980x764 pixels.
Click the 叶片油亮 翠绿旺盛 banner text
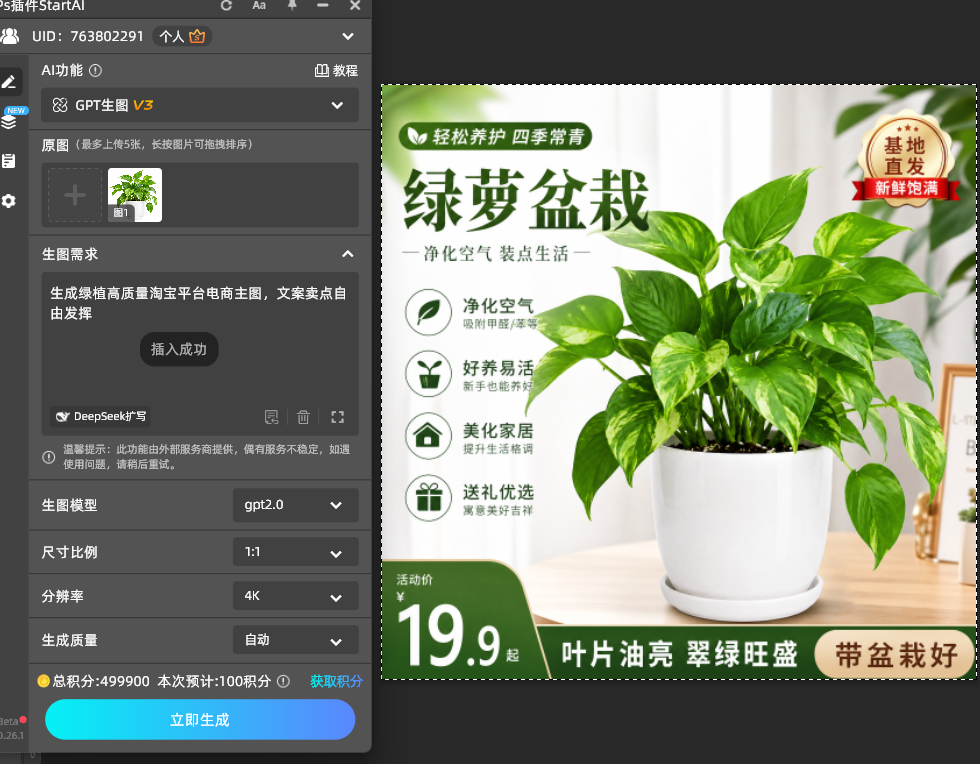click(x=679, y=655)
